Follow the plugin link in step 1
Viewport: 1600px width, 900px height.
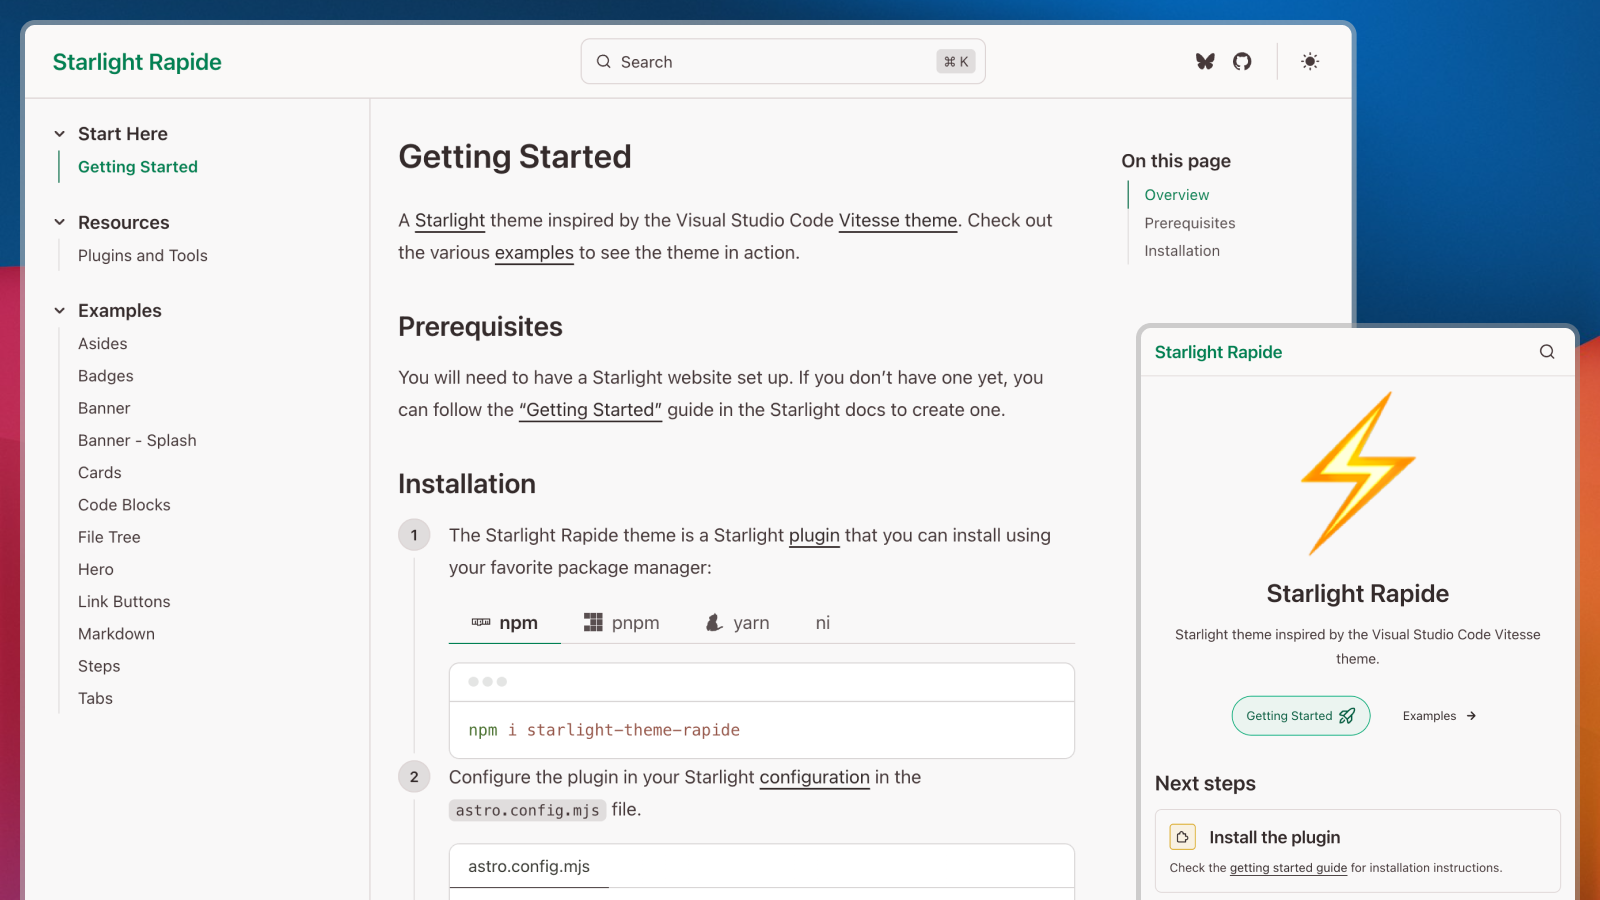(814, 535)
